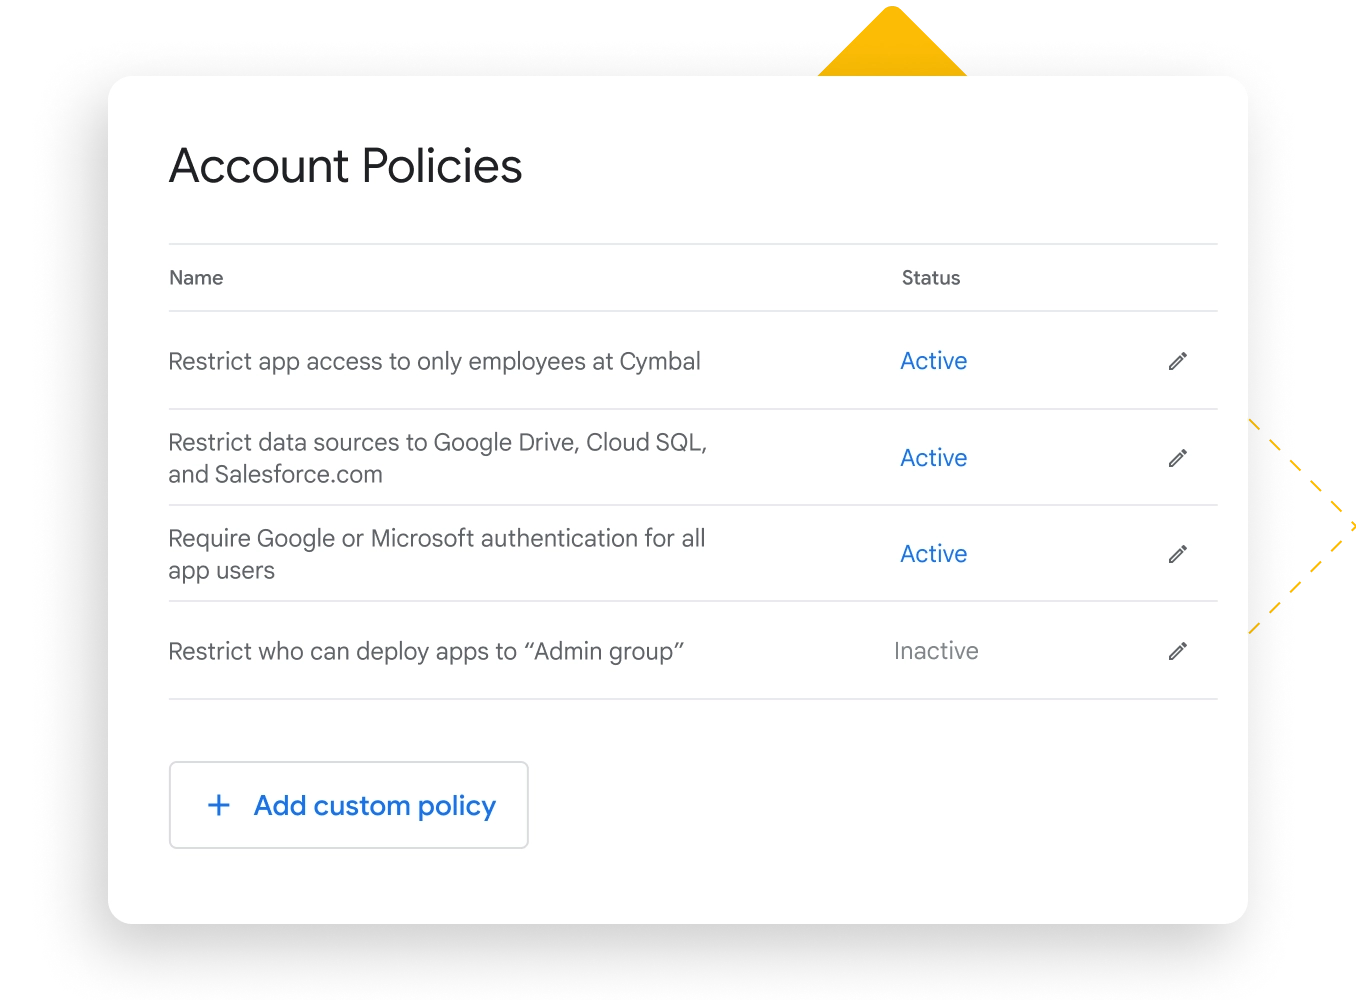Click the Status column header
1356x1000 pixels.
930,277
